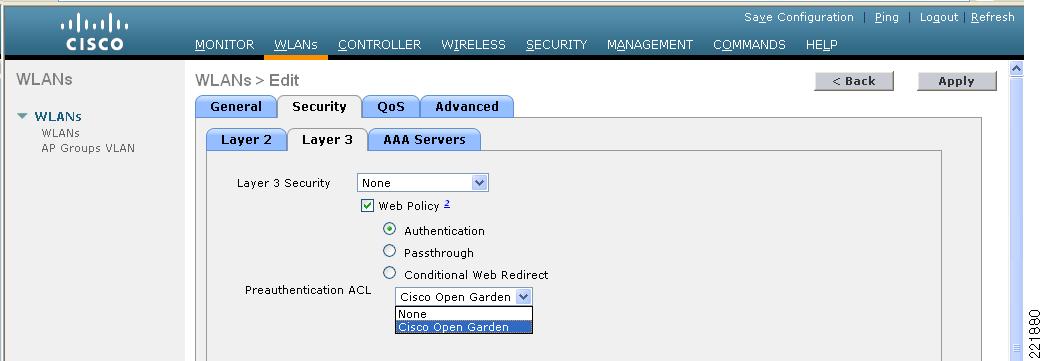Open the Advanced tab
The image size is (1042, 361).
tap(467, 106)
